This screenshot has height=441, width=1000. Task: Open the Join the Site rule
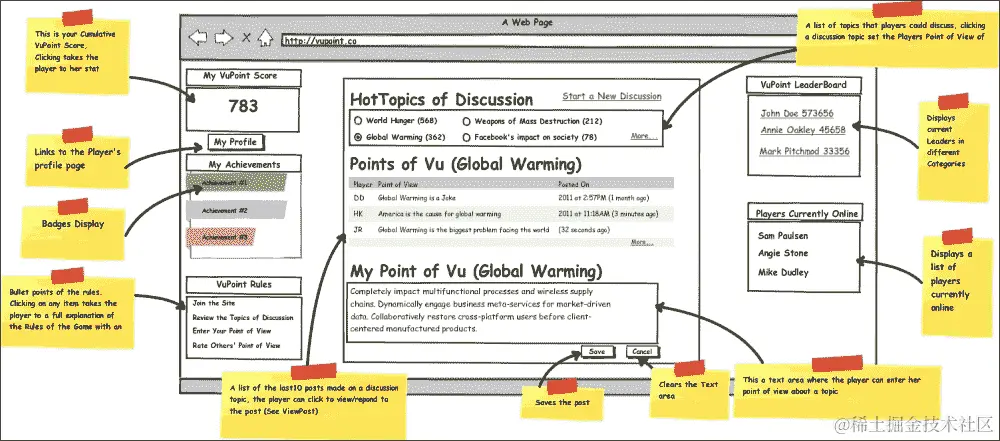[214, 303]
